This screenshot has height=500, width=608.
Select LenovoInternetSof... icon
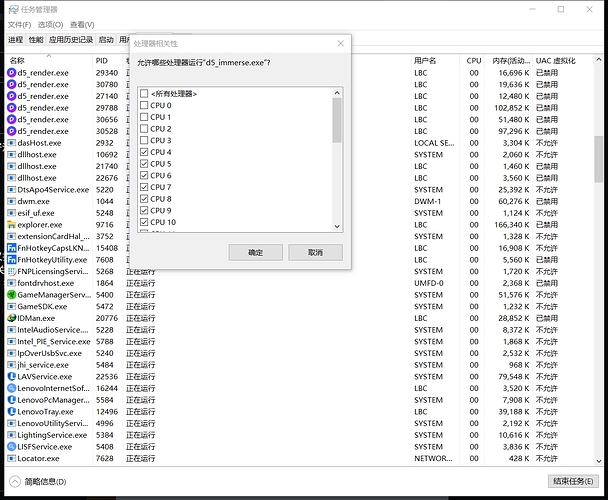point(12,388)
